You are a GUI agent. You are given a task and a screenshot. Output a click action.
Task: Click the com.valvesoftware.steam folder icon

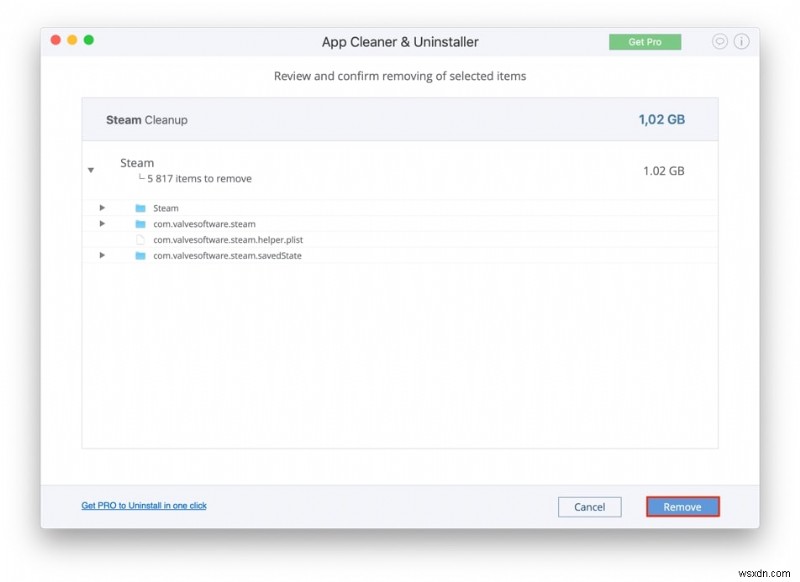(143, 224)
